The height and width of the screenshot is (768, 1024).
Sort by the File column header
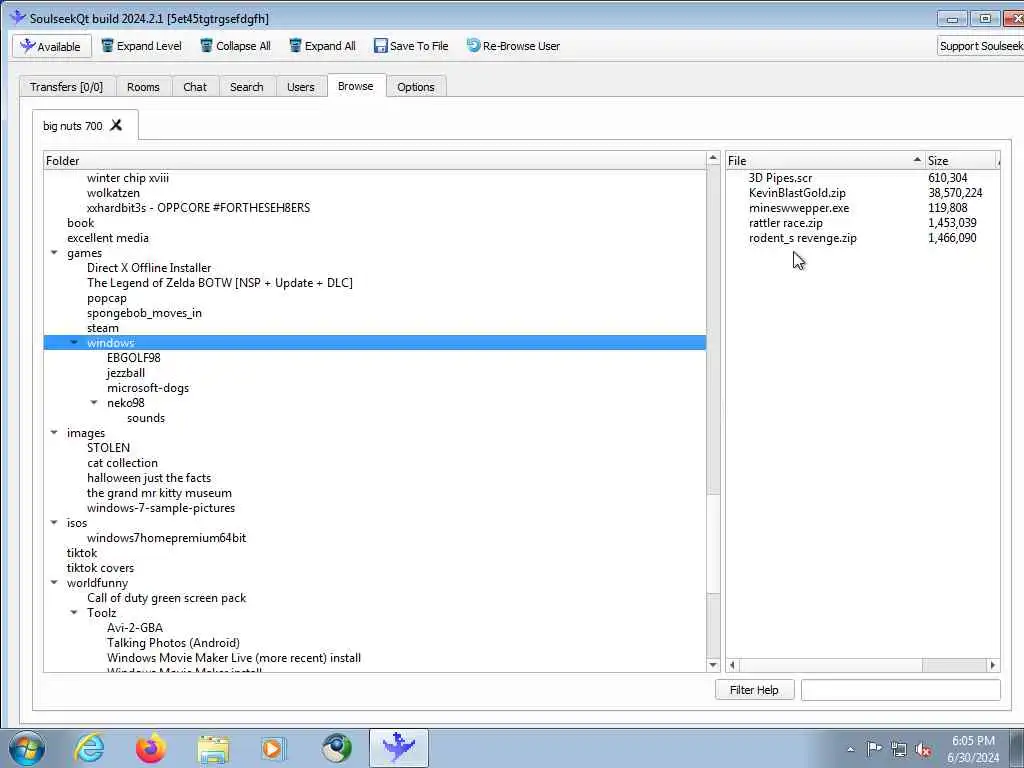(x=825, y=161)
